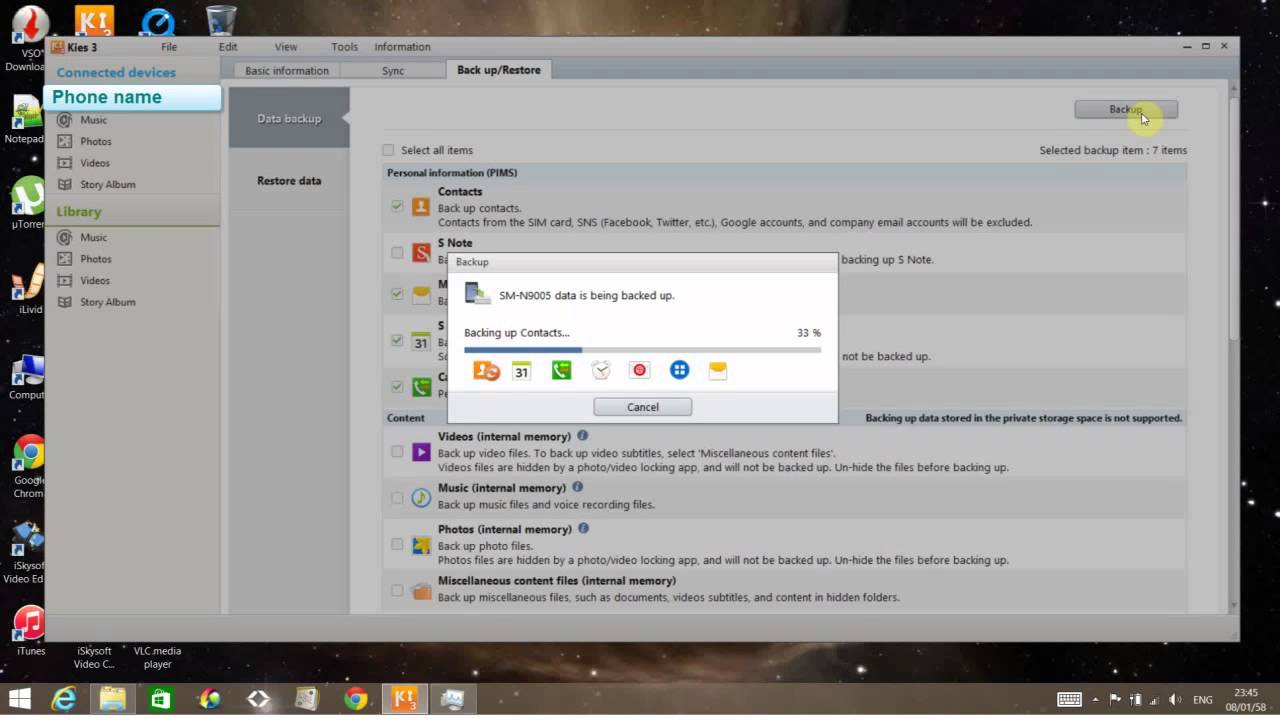The image size is (1280, 720).
Task: Open the File menu
Action: (x=169, y=47)
